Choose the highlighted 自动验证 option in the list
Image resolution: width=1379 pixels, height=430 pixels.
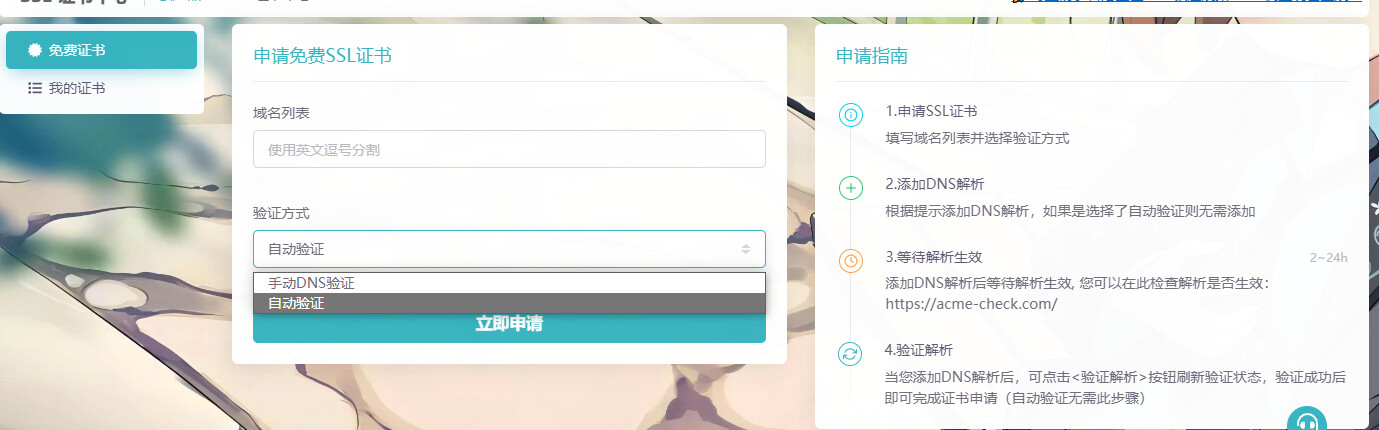[296, 303]
